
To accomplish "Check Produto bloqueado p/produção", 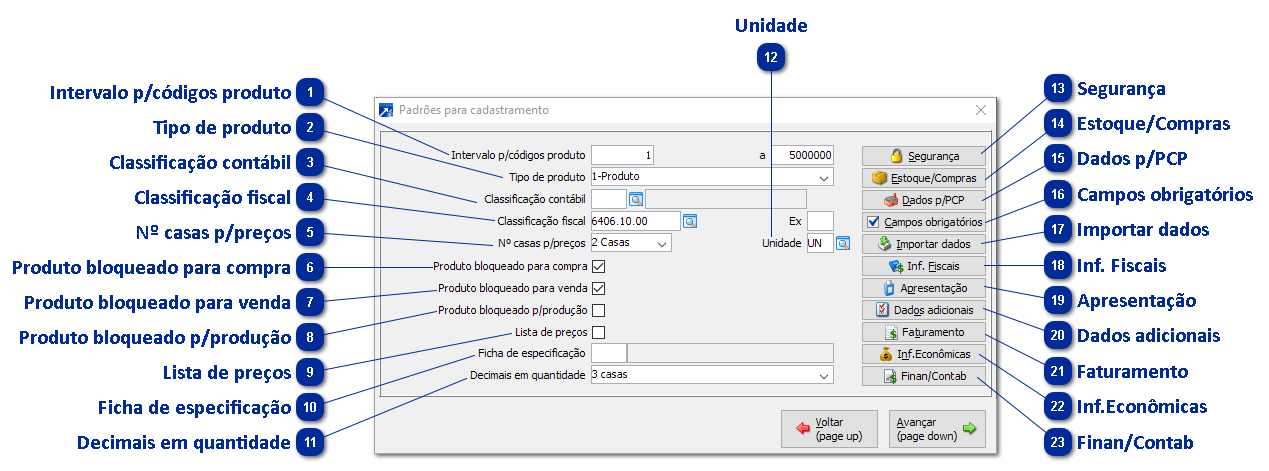I will point(599,310).
